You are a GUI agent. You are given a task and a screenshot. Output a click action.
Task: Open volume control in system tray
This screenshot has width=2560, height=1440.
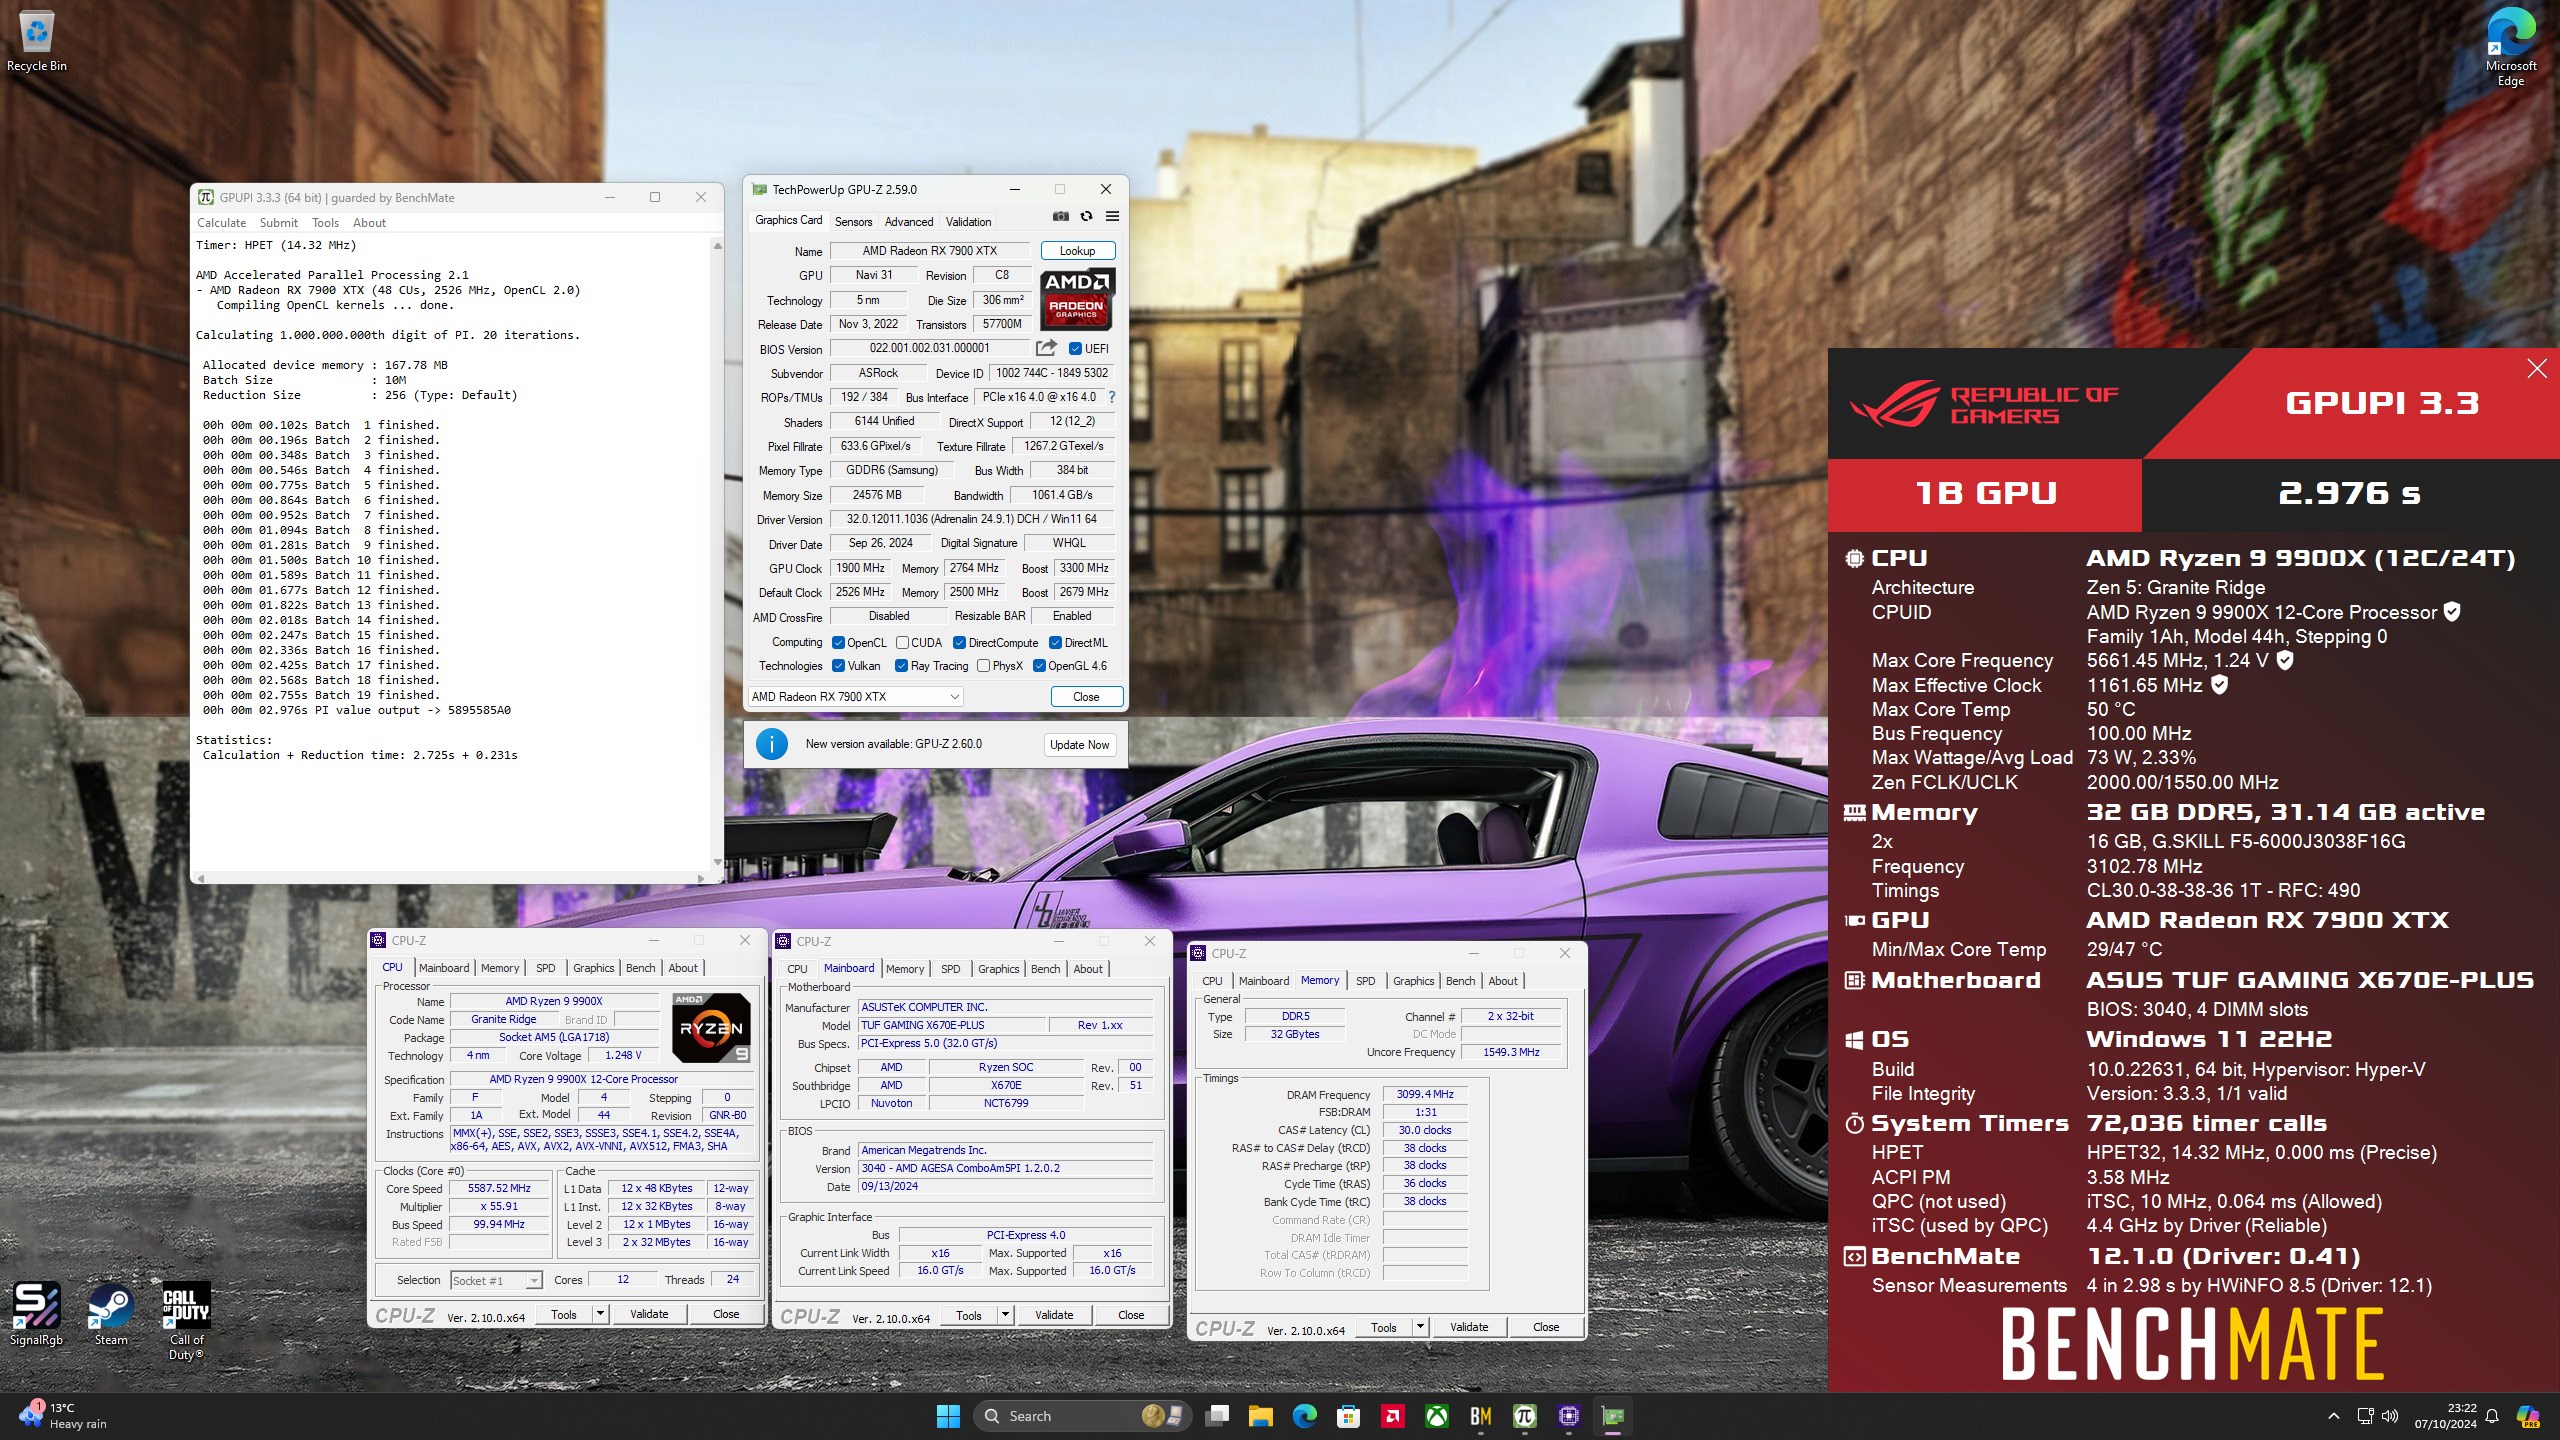point(2390,1416)
